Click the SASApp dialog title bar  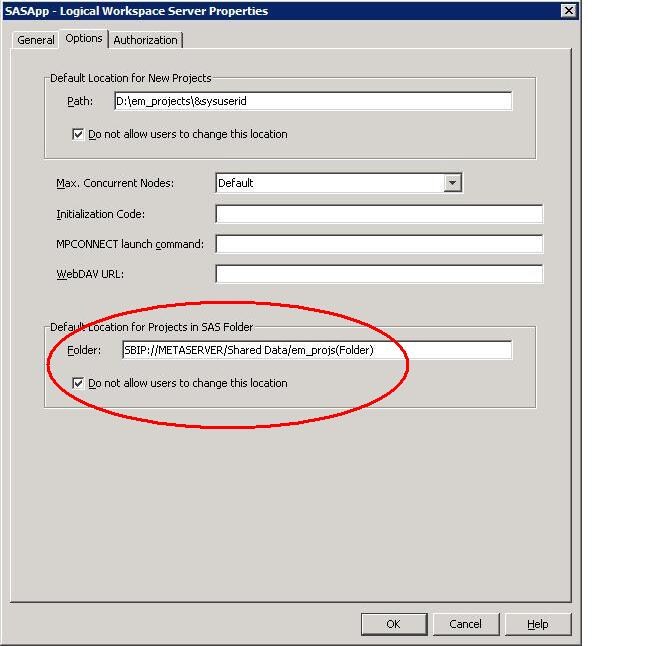coord(250,11)
